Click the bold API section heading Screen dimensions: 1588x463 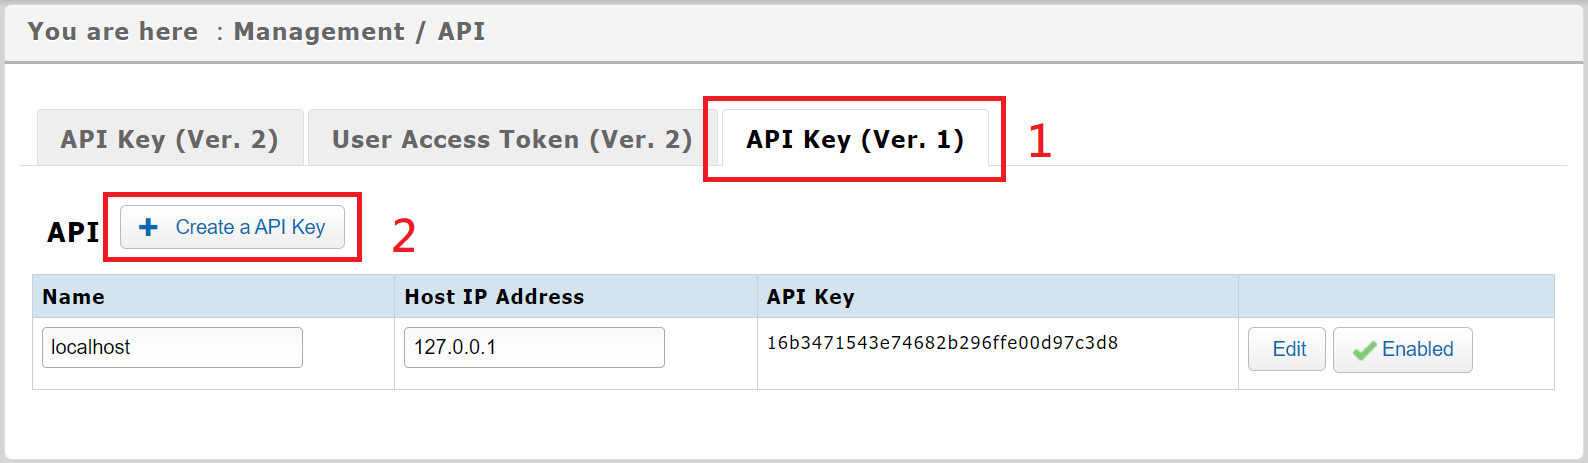(73, 232)
